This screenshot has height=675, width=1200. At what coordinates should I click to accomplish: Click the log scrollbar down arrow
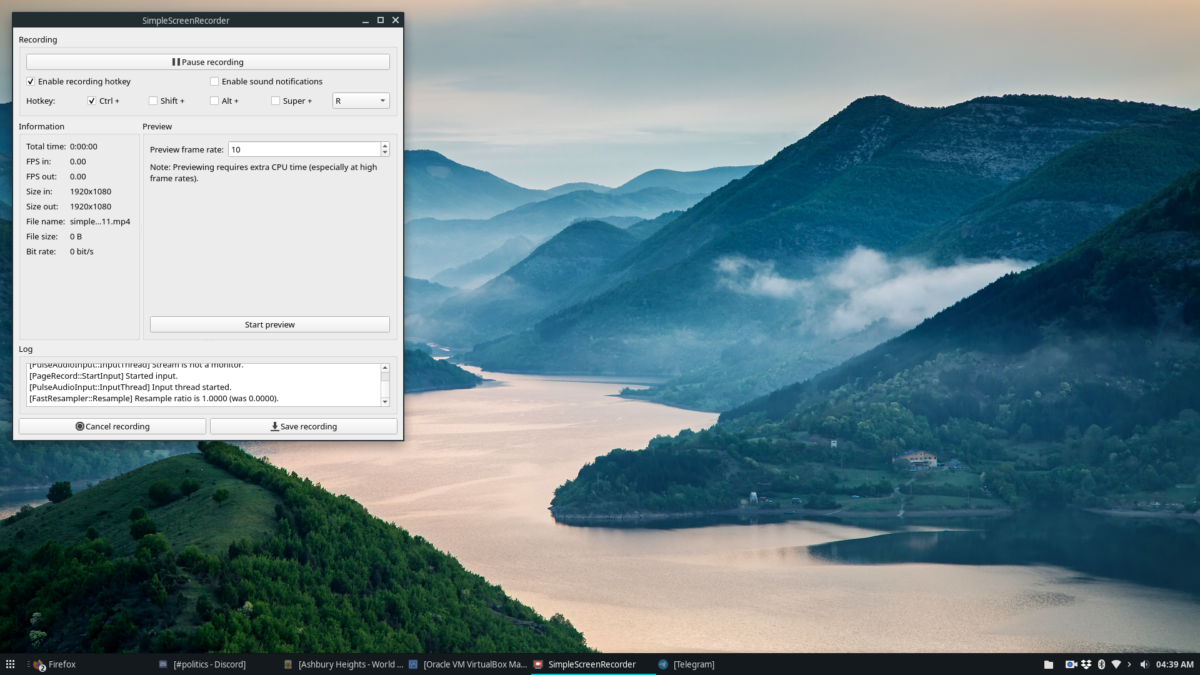point(386,401)
